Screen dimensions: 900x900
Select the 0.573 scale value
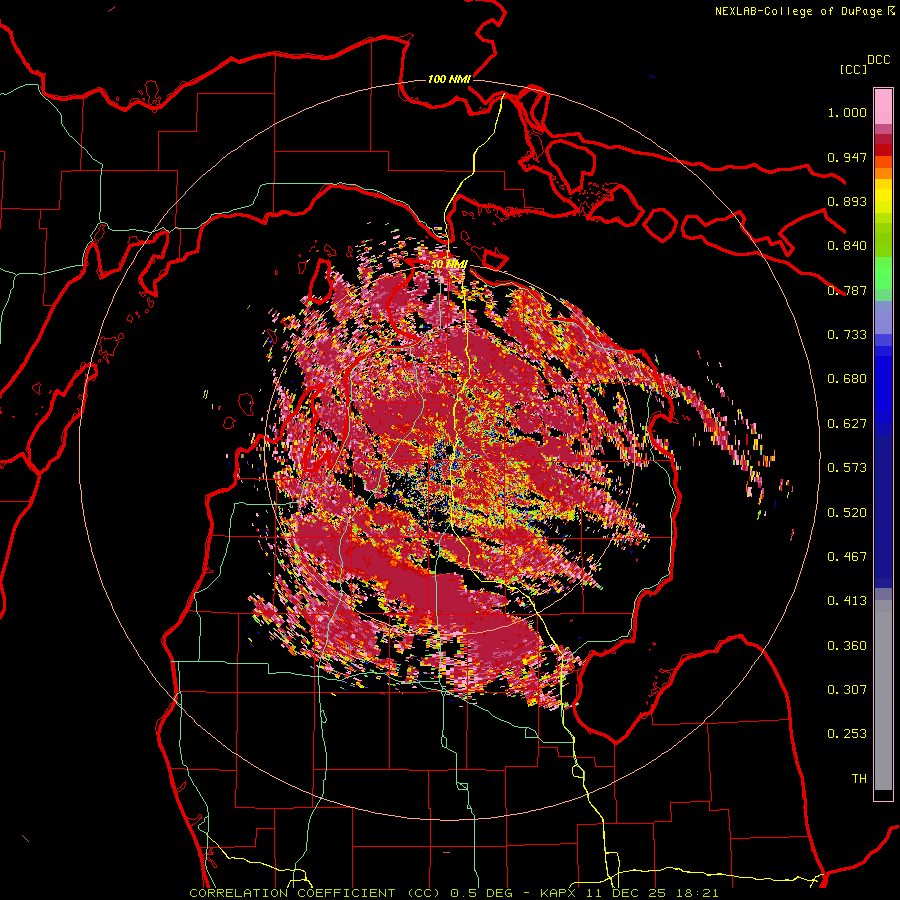pos(847,468)
